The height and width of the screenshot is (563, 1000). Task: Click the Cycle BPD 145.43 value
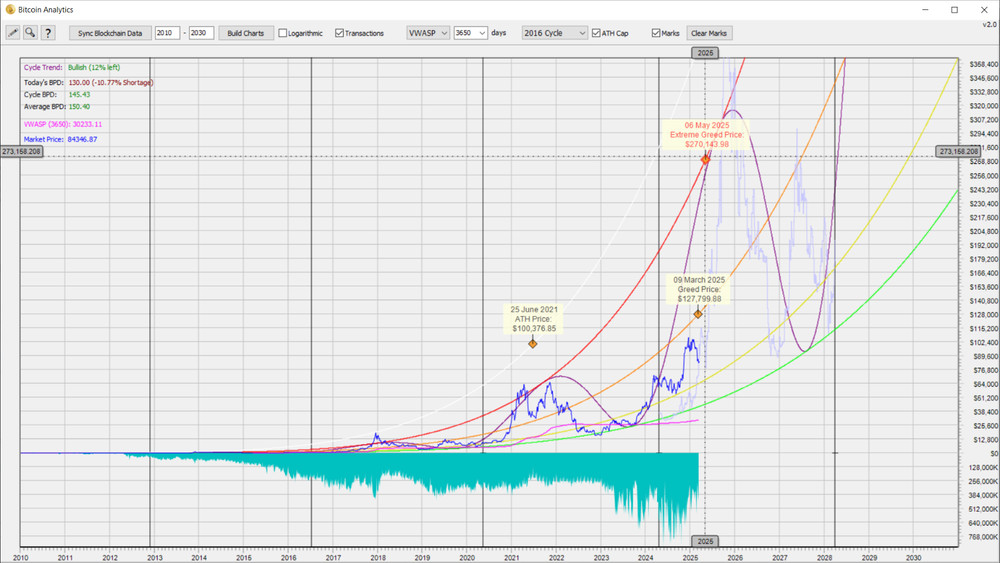[79, 94]
